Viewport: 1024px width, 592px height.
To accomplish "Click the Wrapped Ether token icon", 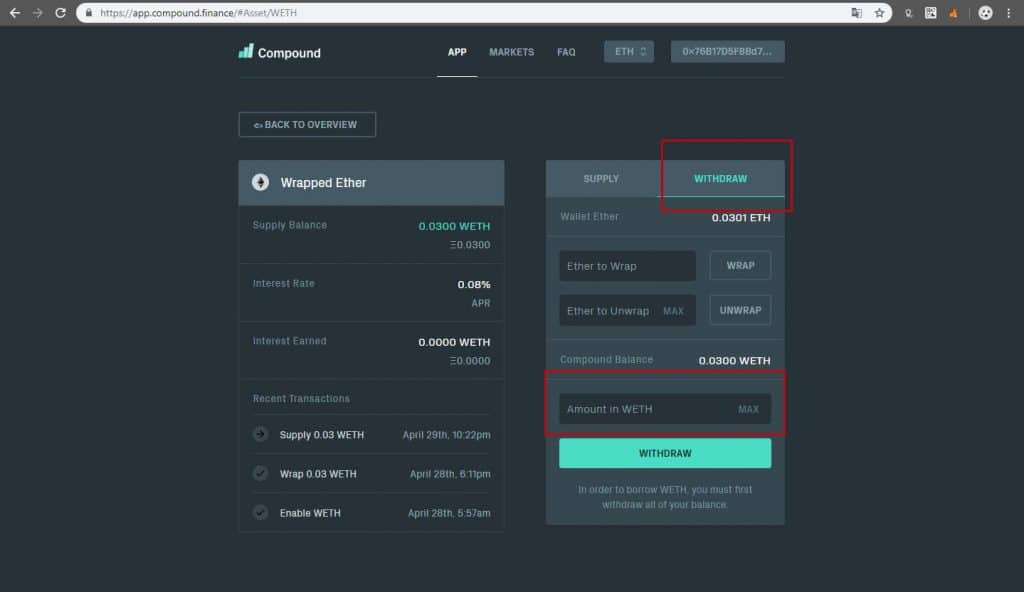I will point(261,182).
